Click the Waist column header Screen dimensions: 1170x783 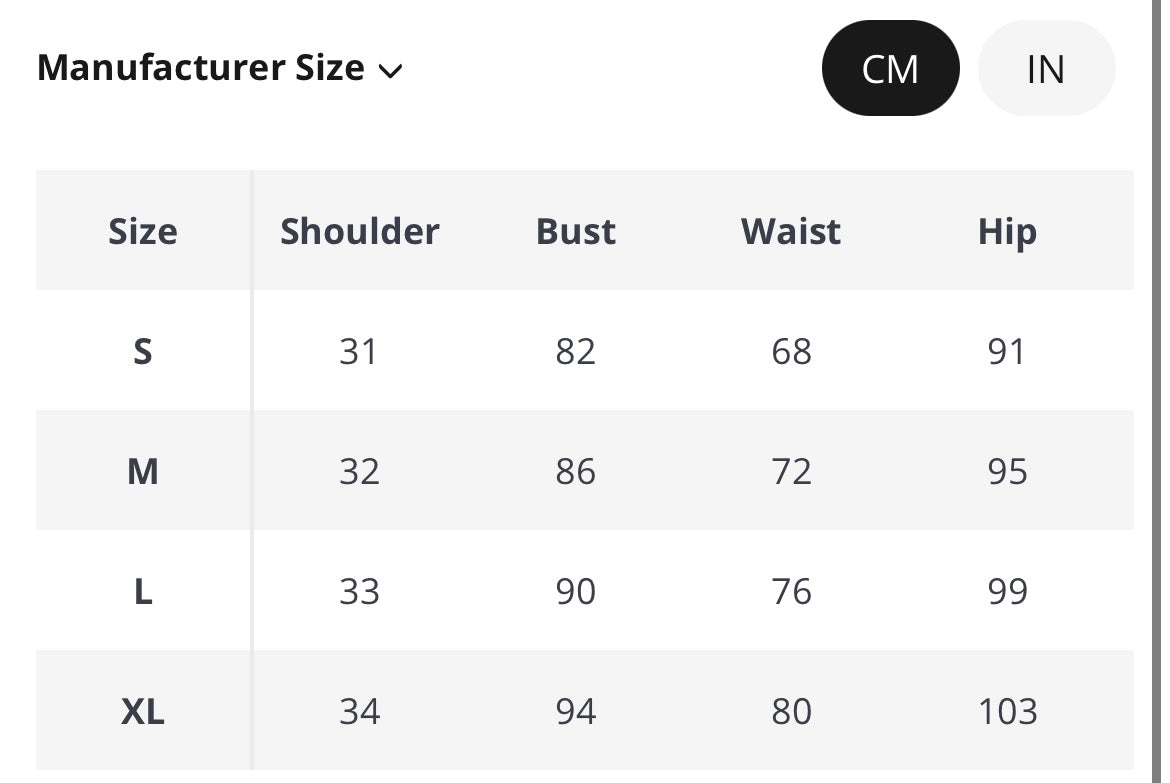click(791, 231)
